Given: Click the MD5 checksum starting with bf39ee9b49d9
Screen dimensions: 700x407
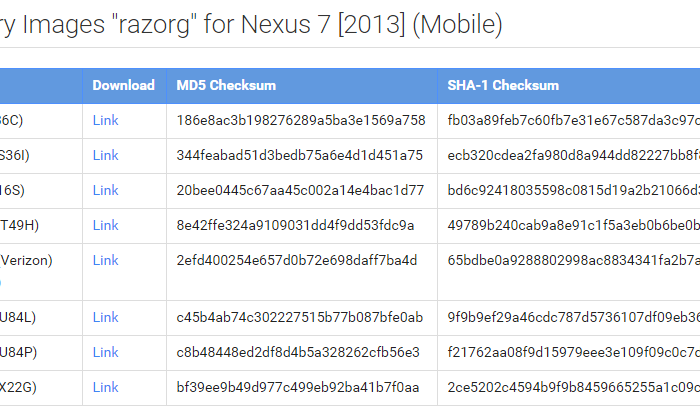Looking at the screenshot, I should [x=299, y=387].
